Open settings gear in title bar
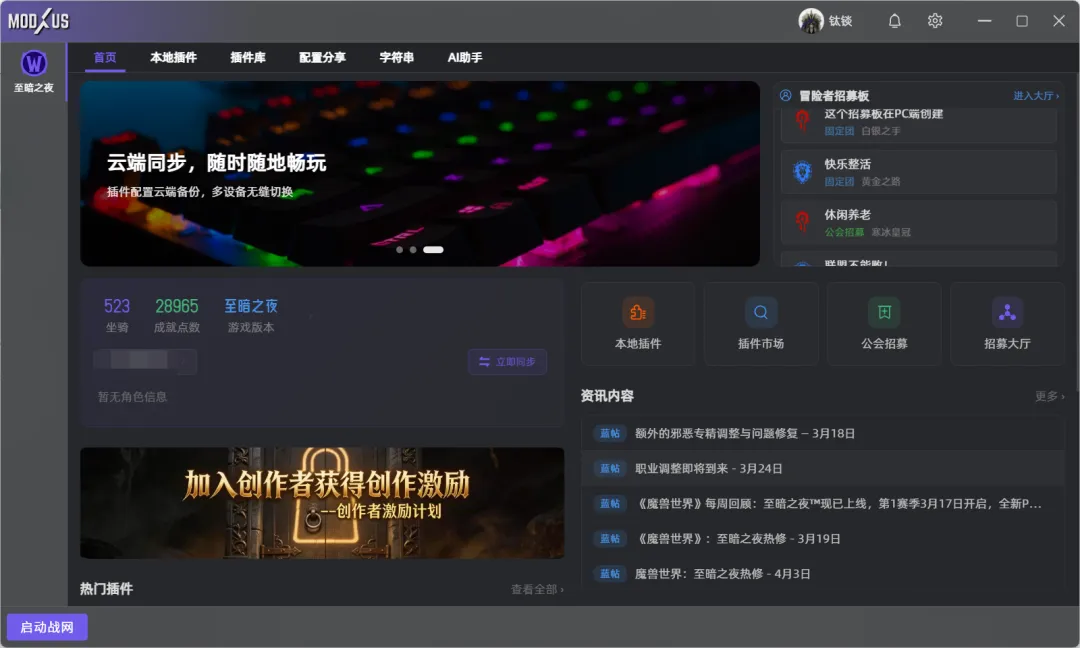Viewport: 1080px width, 648px height. [x=935, y=21]
